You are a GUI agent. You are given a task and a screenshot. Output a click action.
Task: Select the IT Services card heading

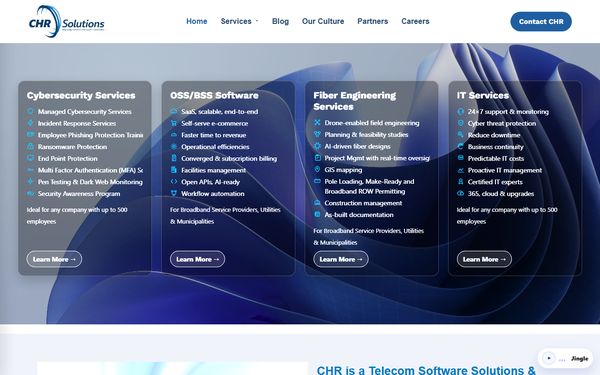[483, 95]
